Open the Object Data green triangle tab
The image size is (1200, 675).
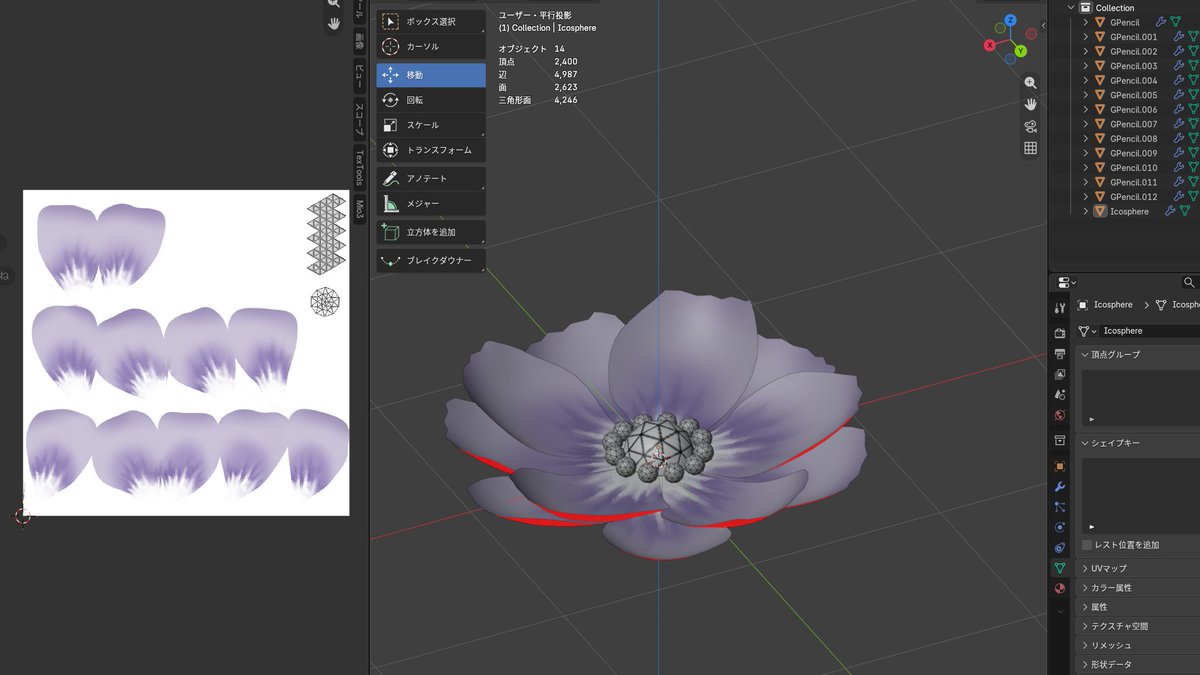click(x=1060, y=568)
